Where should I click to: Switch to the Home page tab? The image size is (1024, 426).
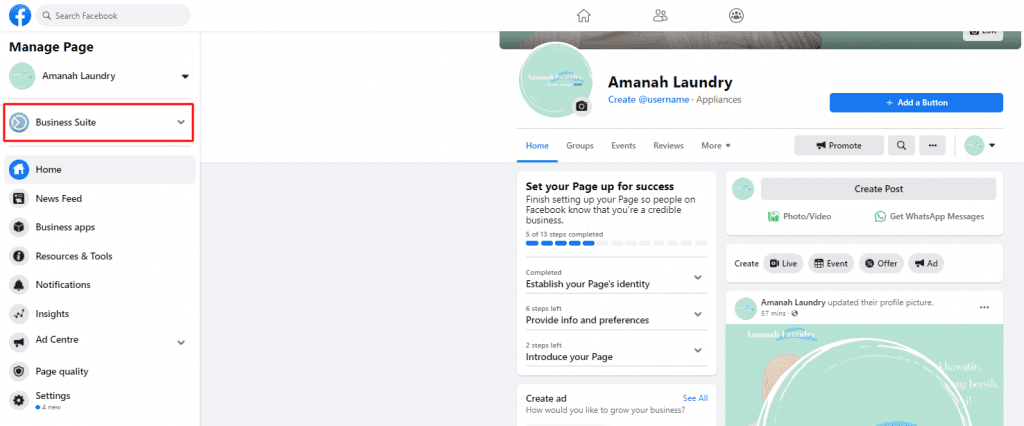point(537,146)
